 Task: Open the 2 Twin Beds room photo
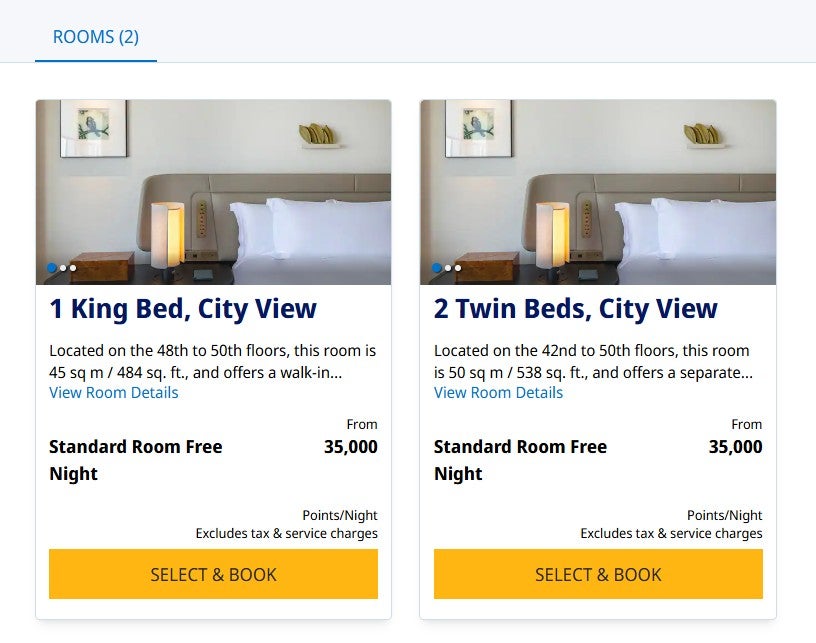(x=598, y=180)
